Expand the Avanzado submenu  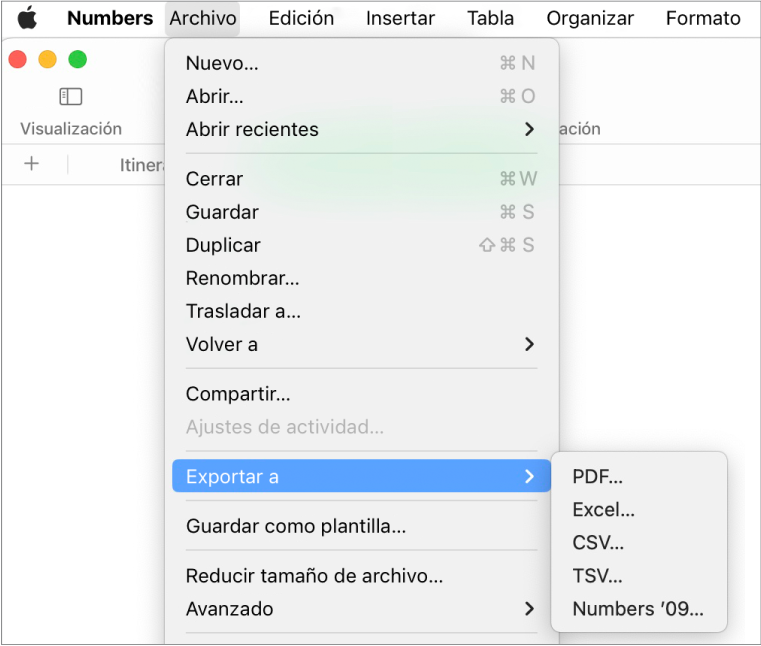pyautogui.click(x=362, y=608)
